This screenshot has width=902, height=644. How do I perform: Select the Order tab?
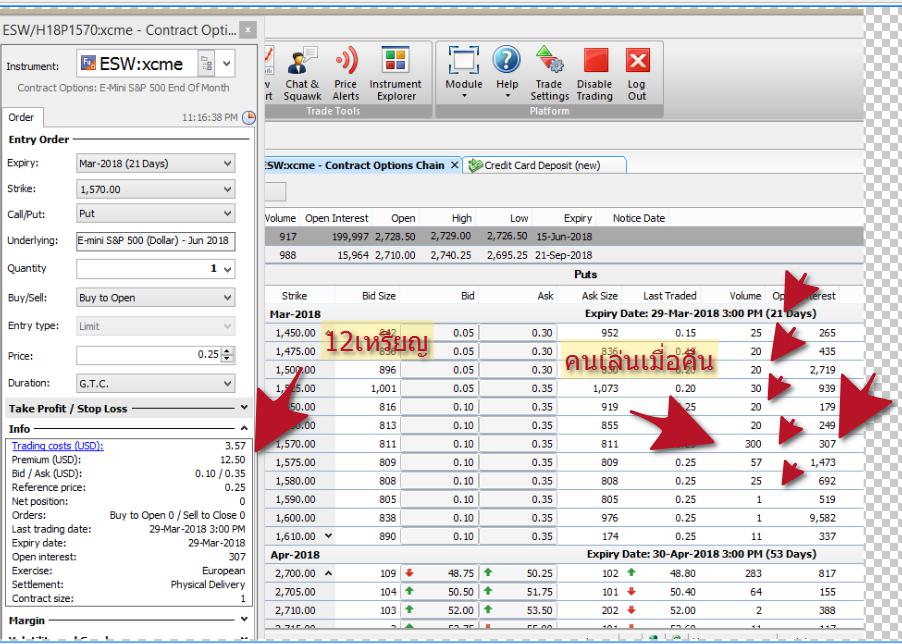[22, 116]
